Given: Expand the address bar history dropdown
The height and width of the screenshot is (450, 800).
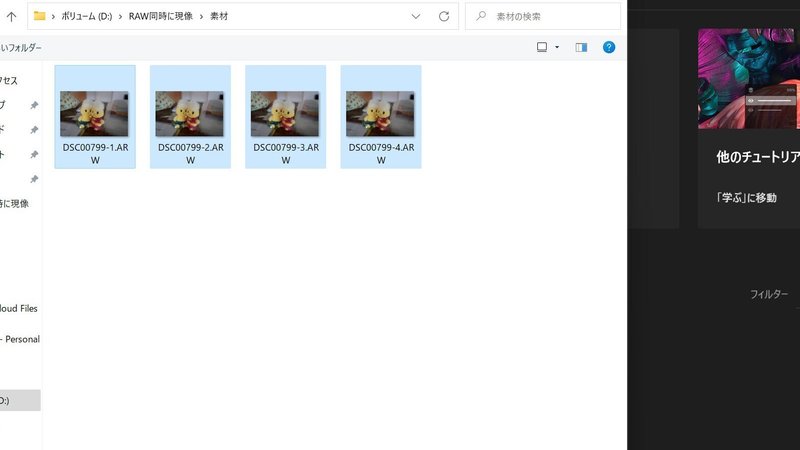Looking at the screenshot, I should (x=416, y=16).
